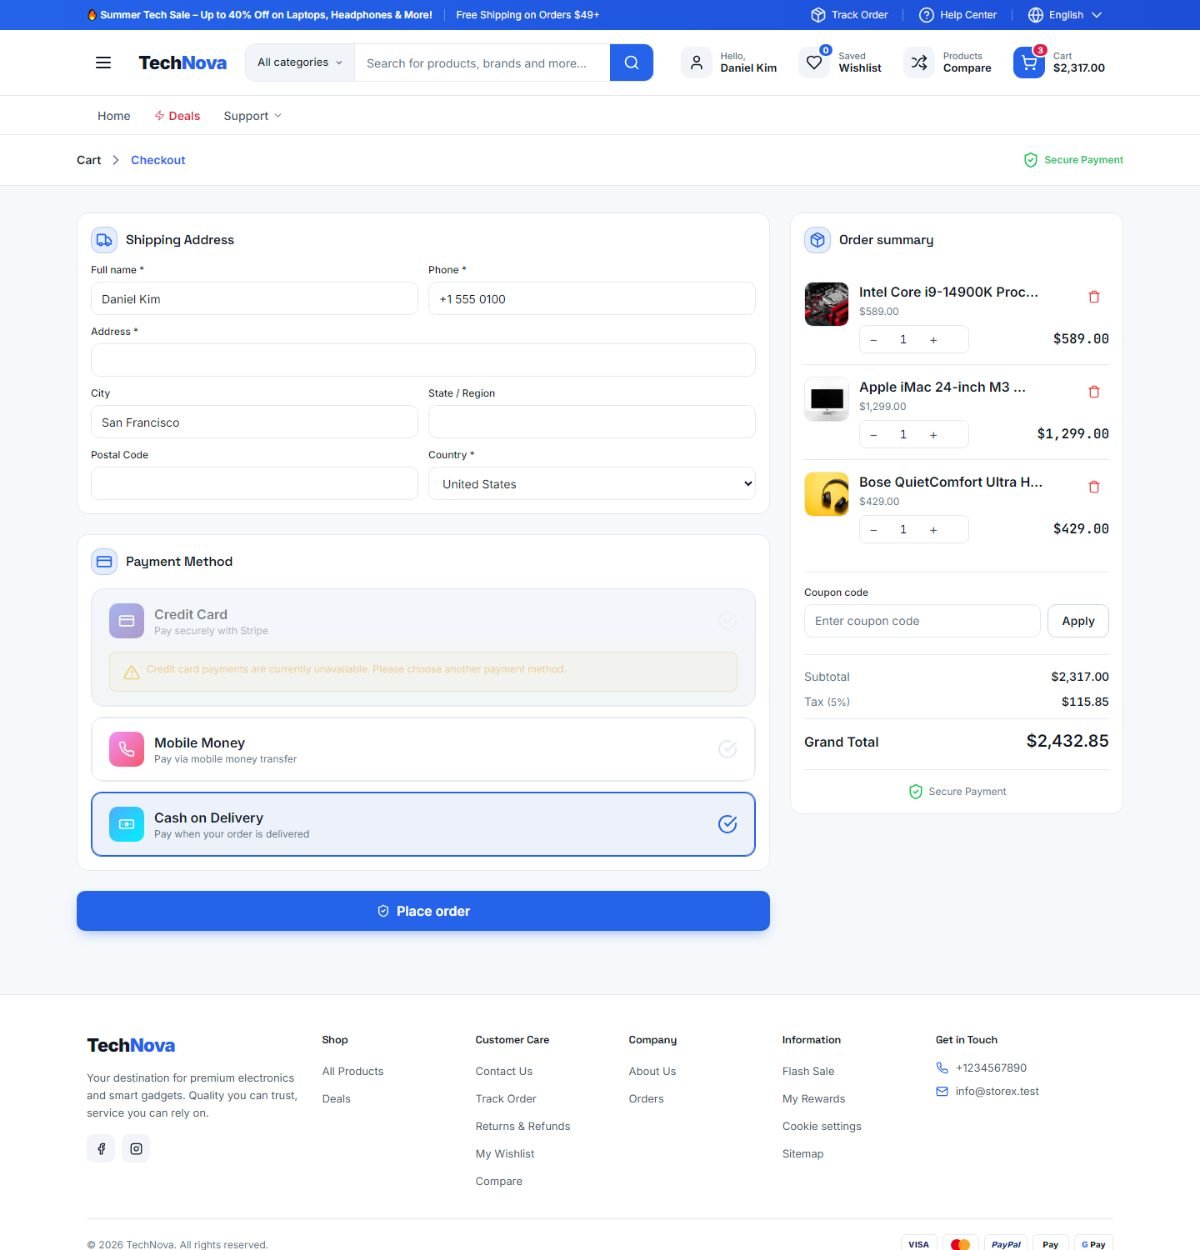Viewport: 1200px width, 1250px height.
Task: Focus the Phone number field
Action: coord(592,299)
